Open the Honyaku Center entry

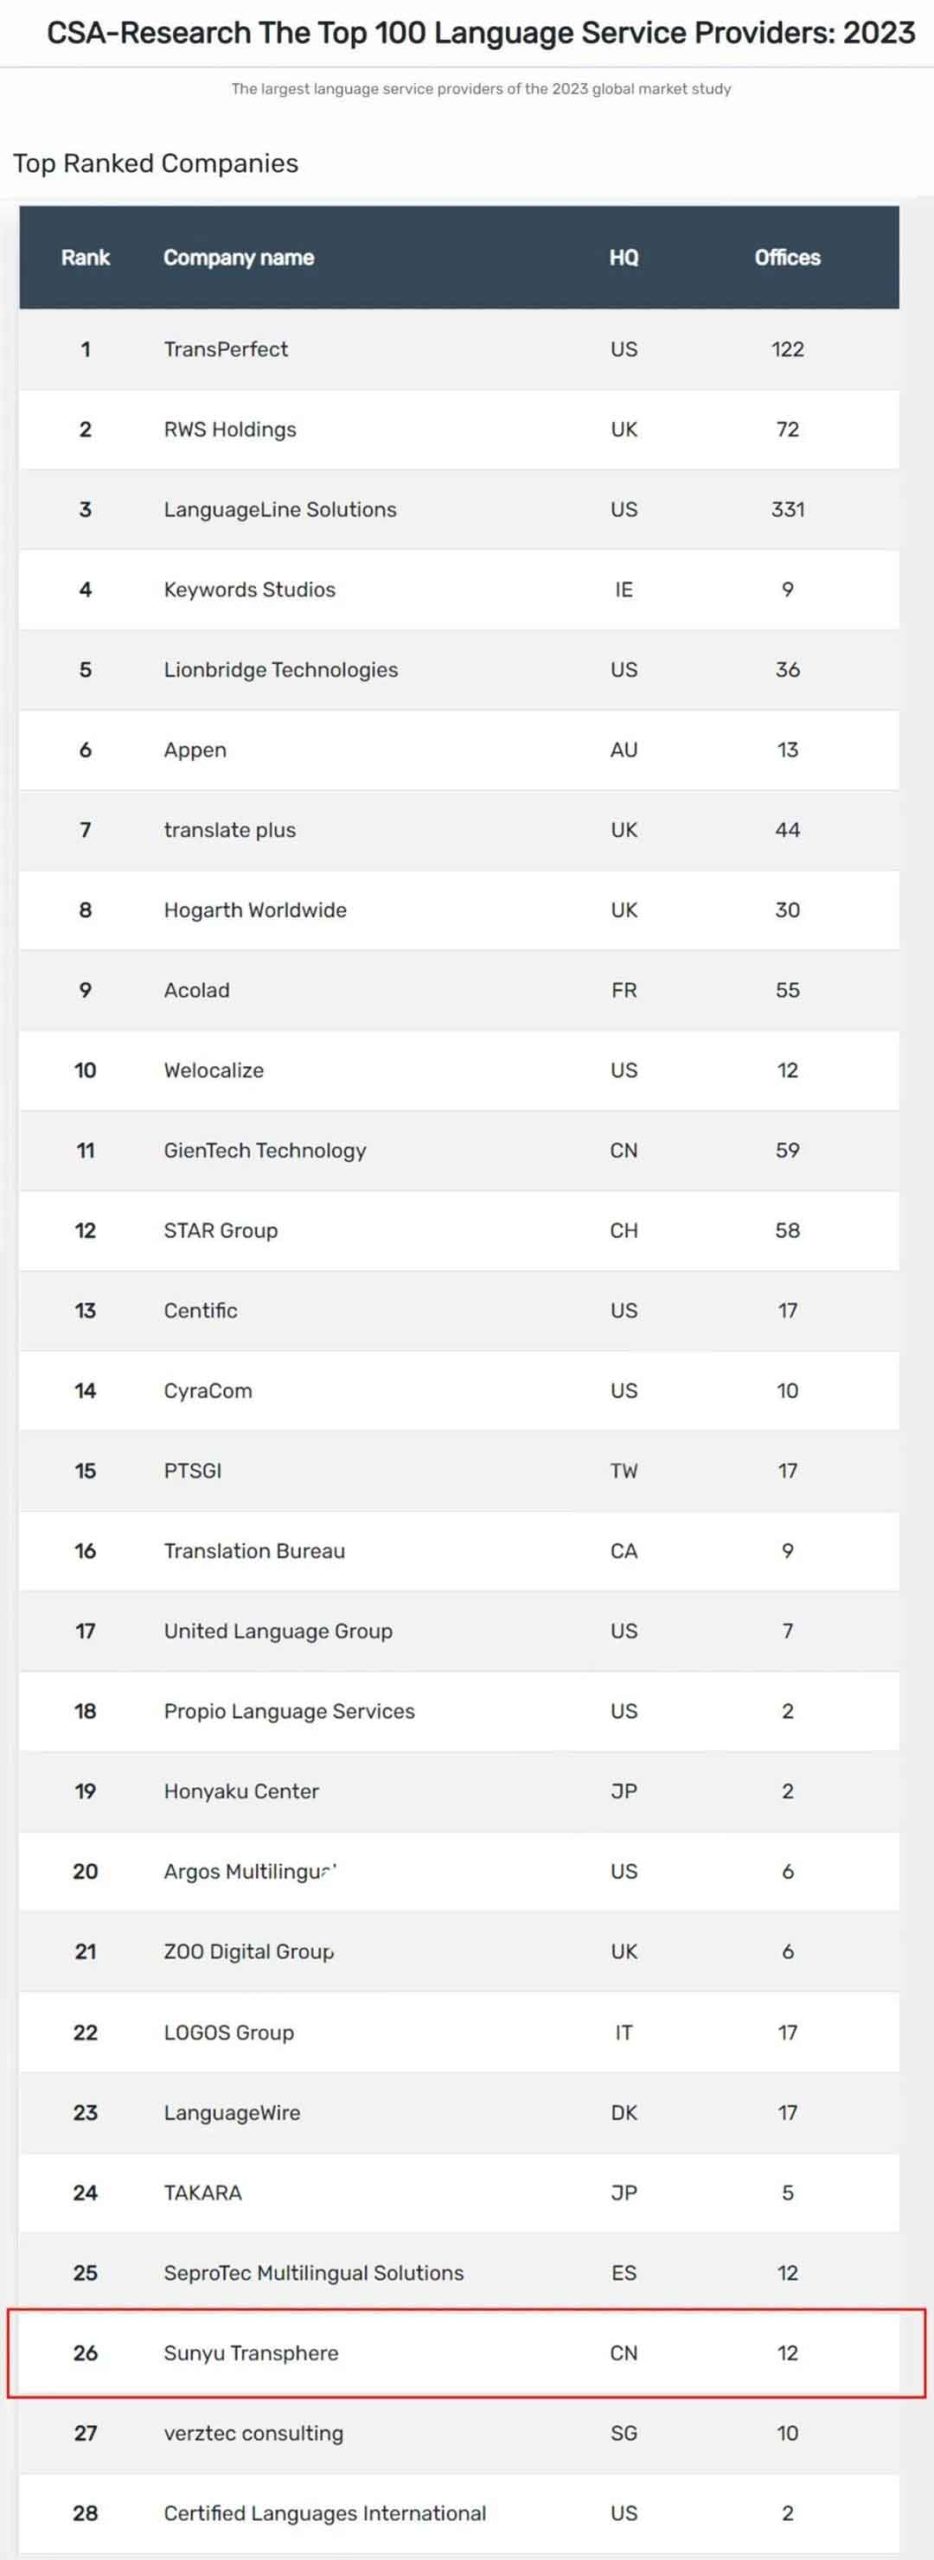point(241,1791)
